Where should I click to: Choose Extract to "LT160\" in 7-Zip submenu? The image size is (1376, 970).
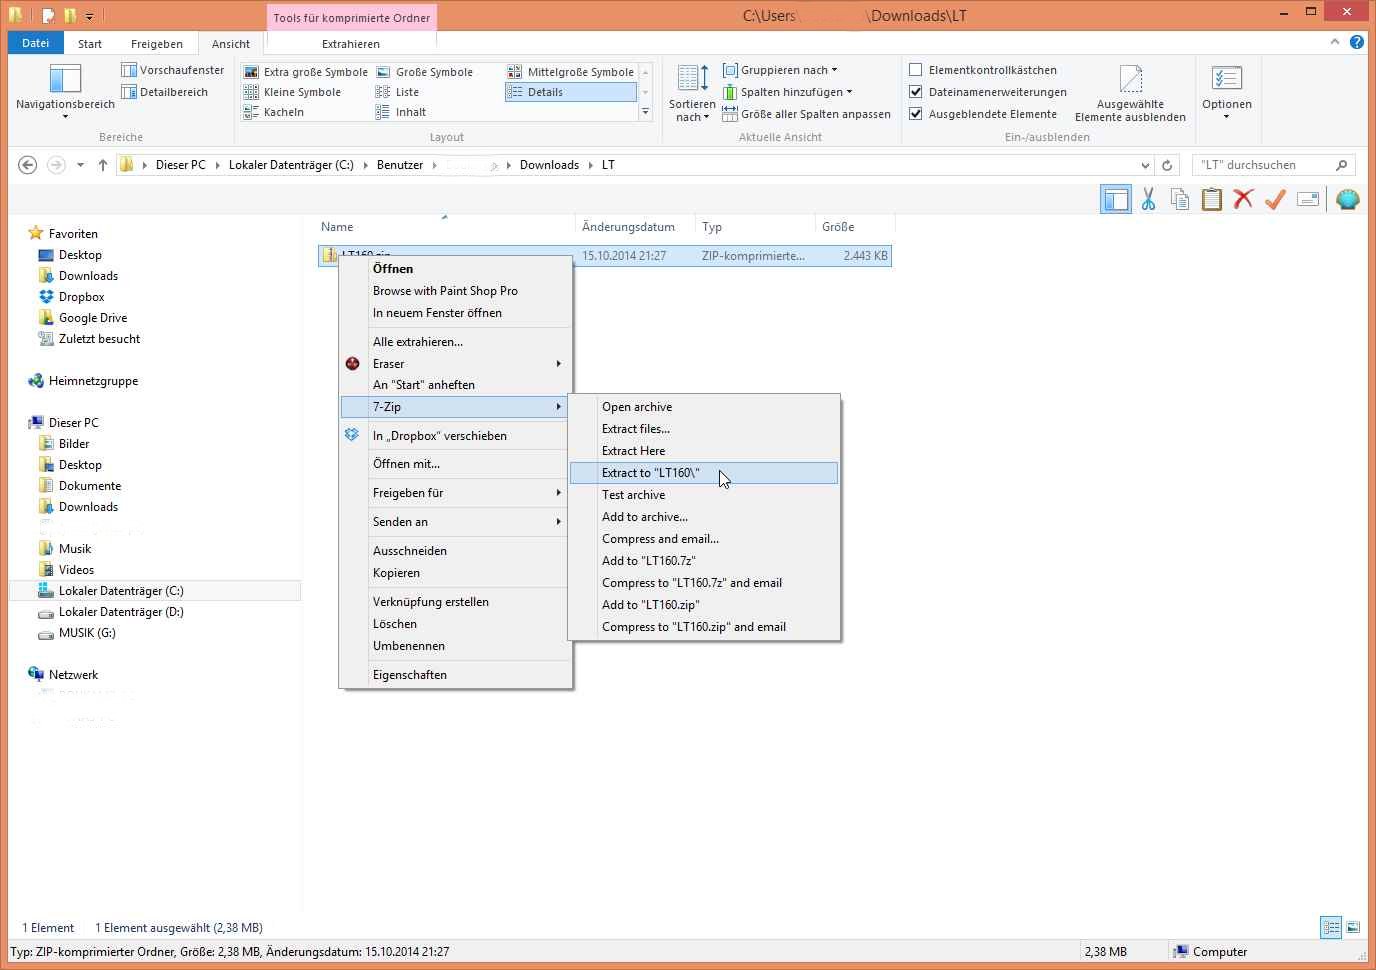704,473
